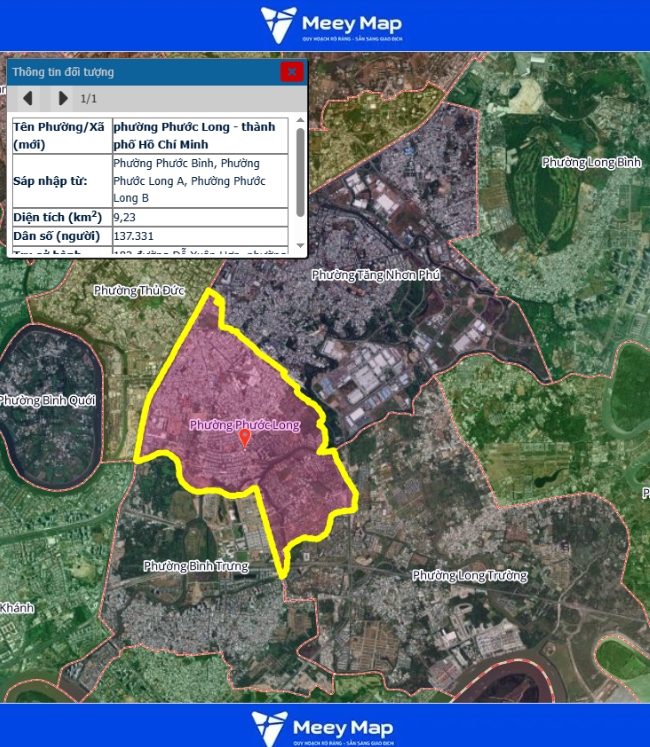The height and width of the screenshot is (747, 650).
Task: Click the popup's vertical scrollbar thumb
Action: tap(300, 170)
